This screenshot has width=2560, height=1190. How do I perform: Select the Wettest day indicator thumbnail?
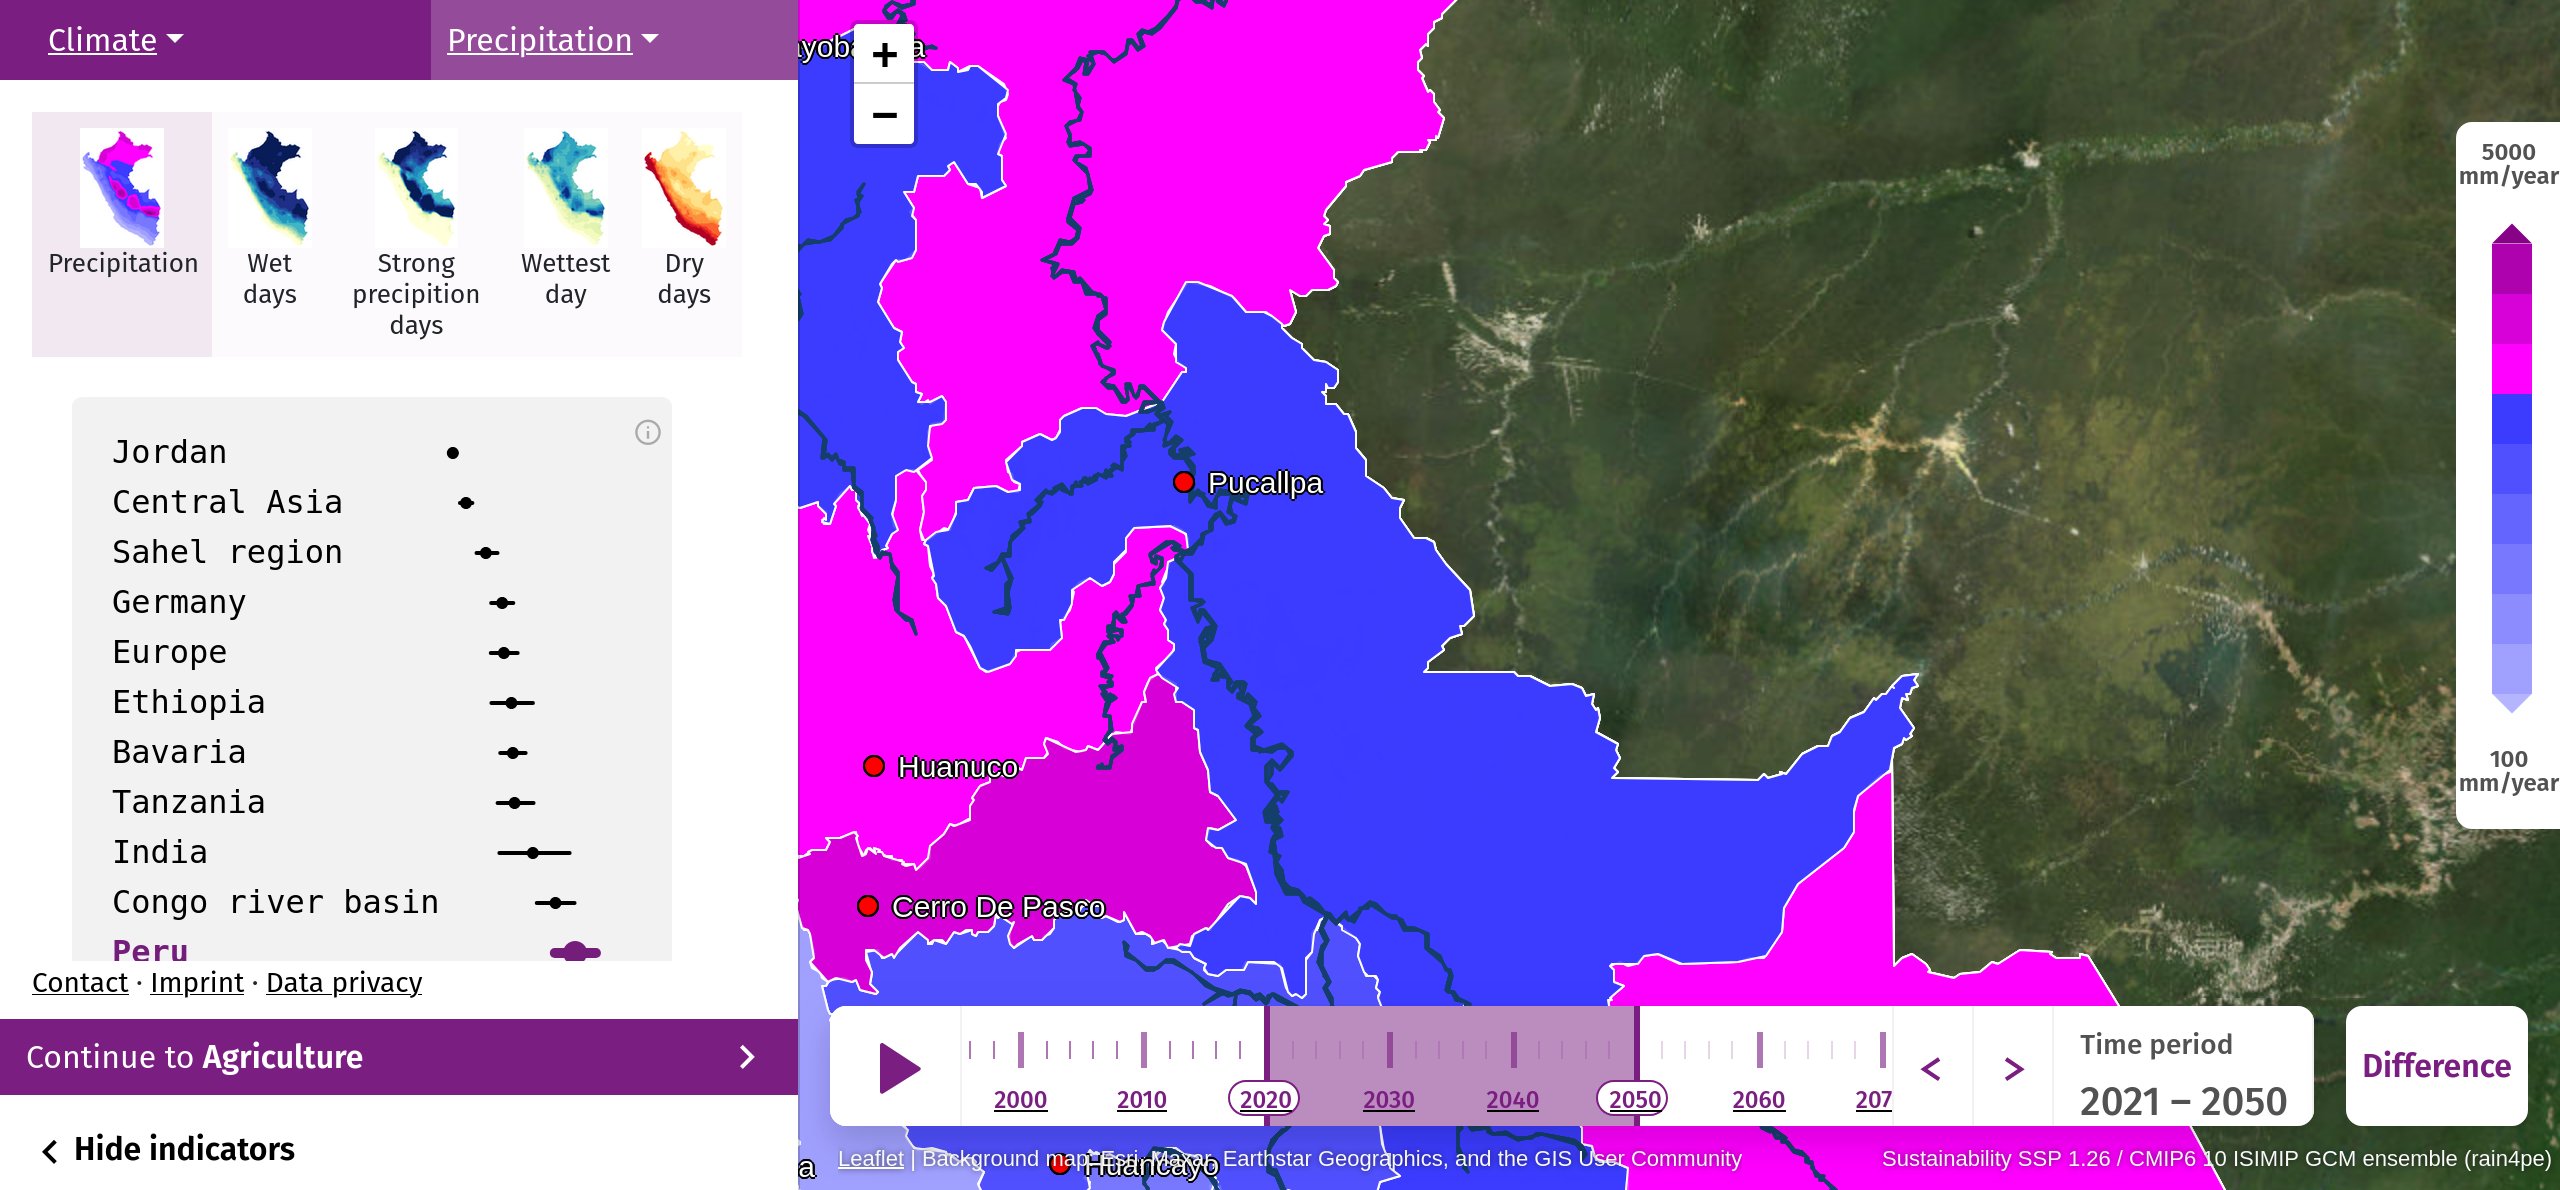click(x=565, y=234)
